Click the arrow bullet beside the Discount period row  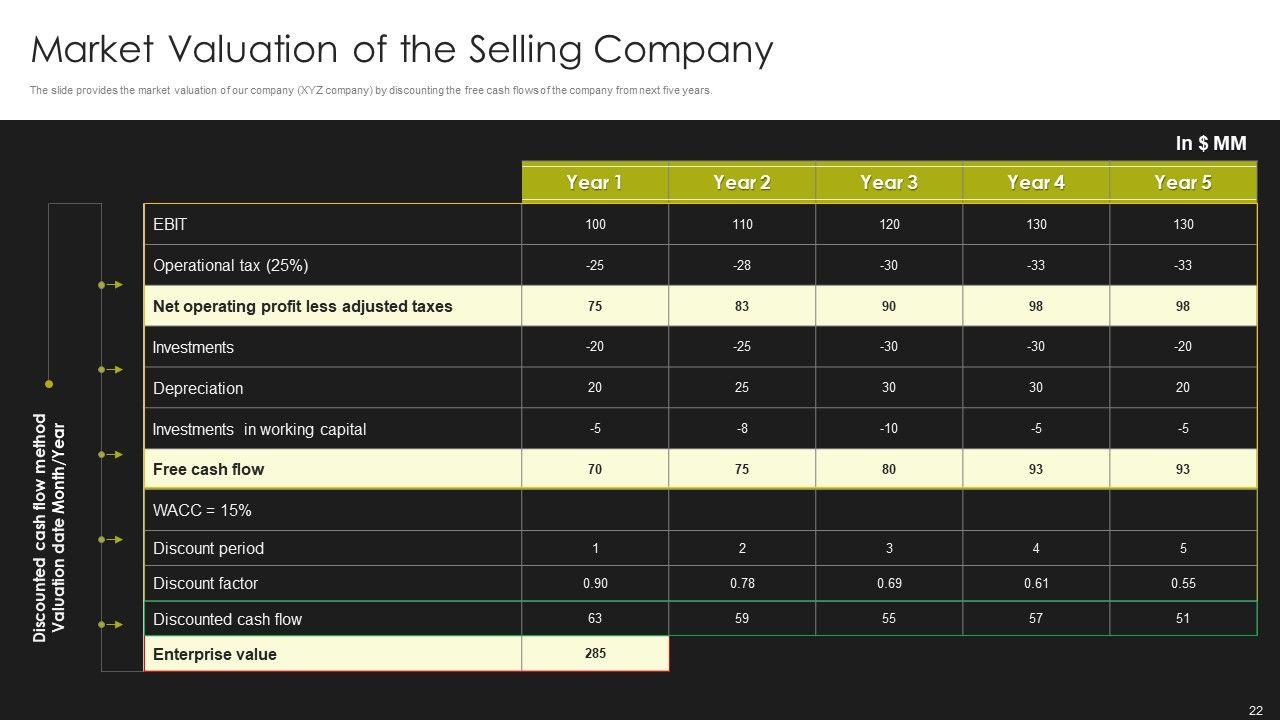[x=111, y=540]
